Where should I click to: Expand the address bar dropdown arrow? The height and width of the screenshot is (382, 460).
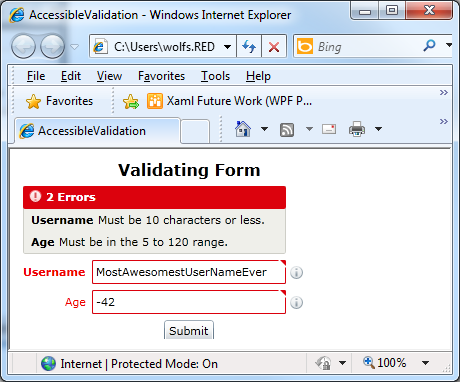point(227,47)
